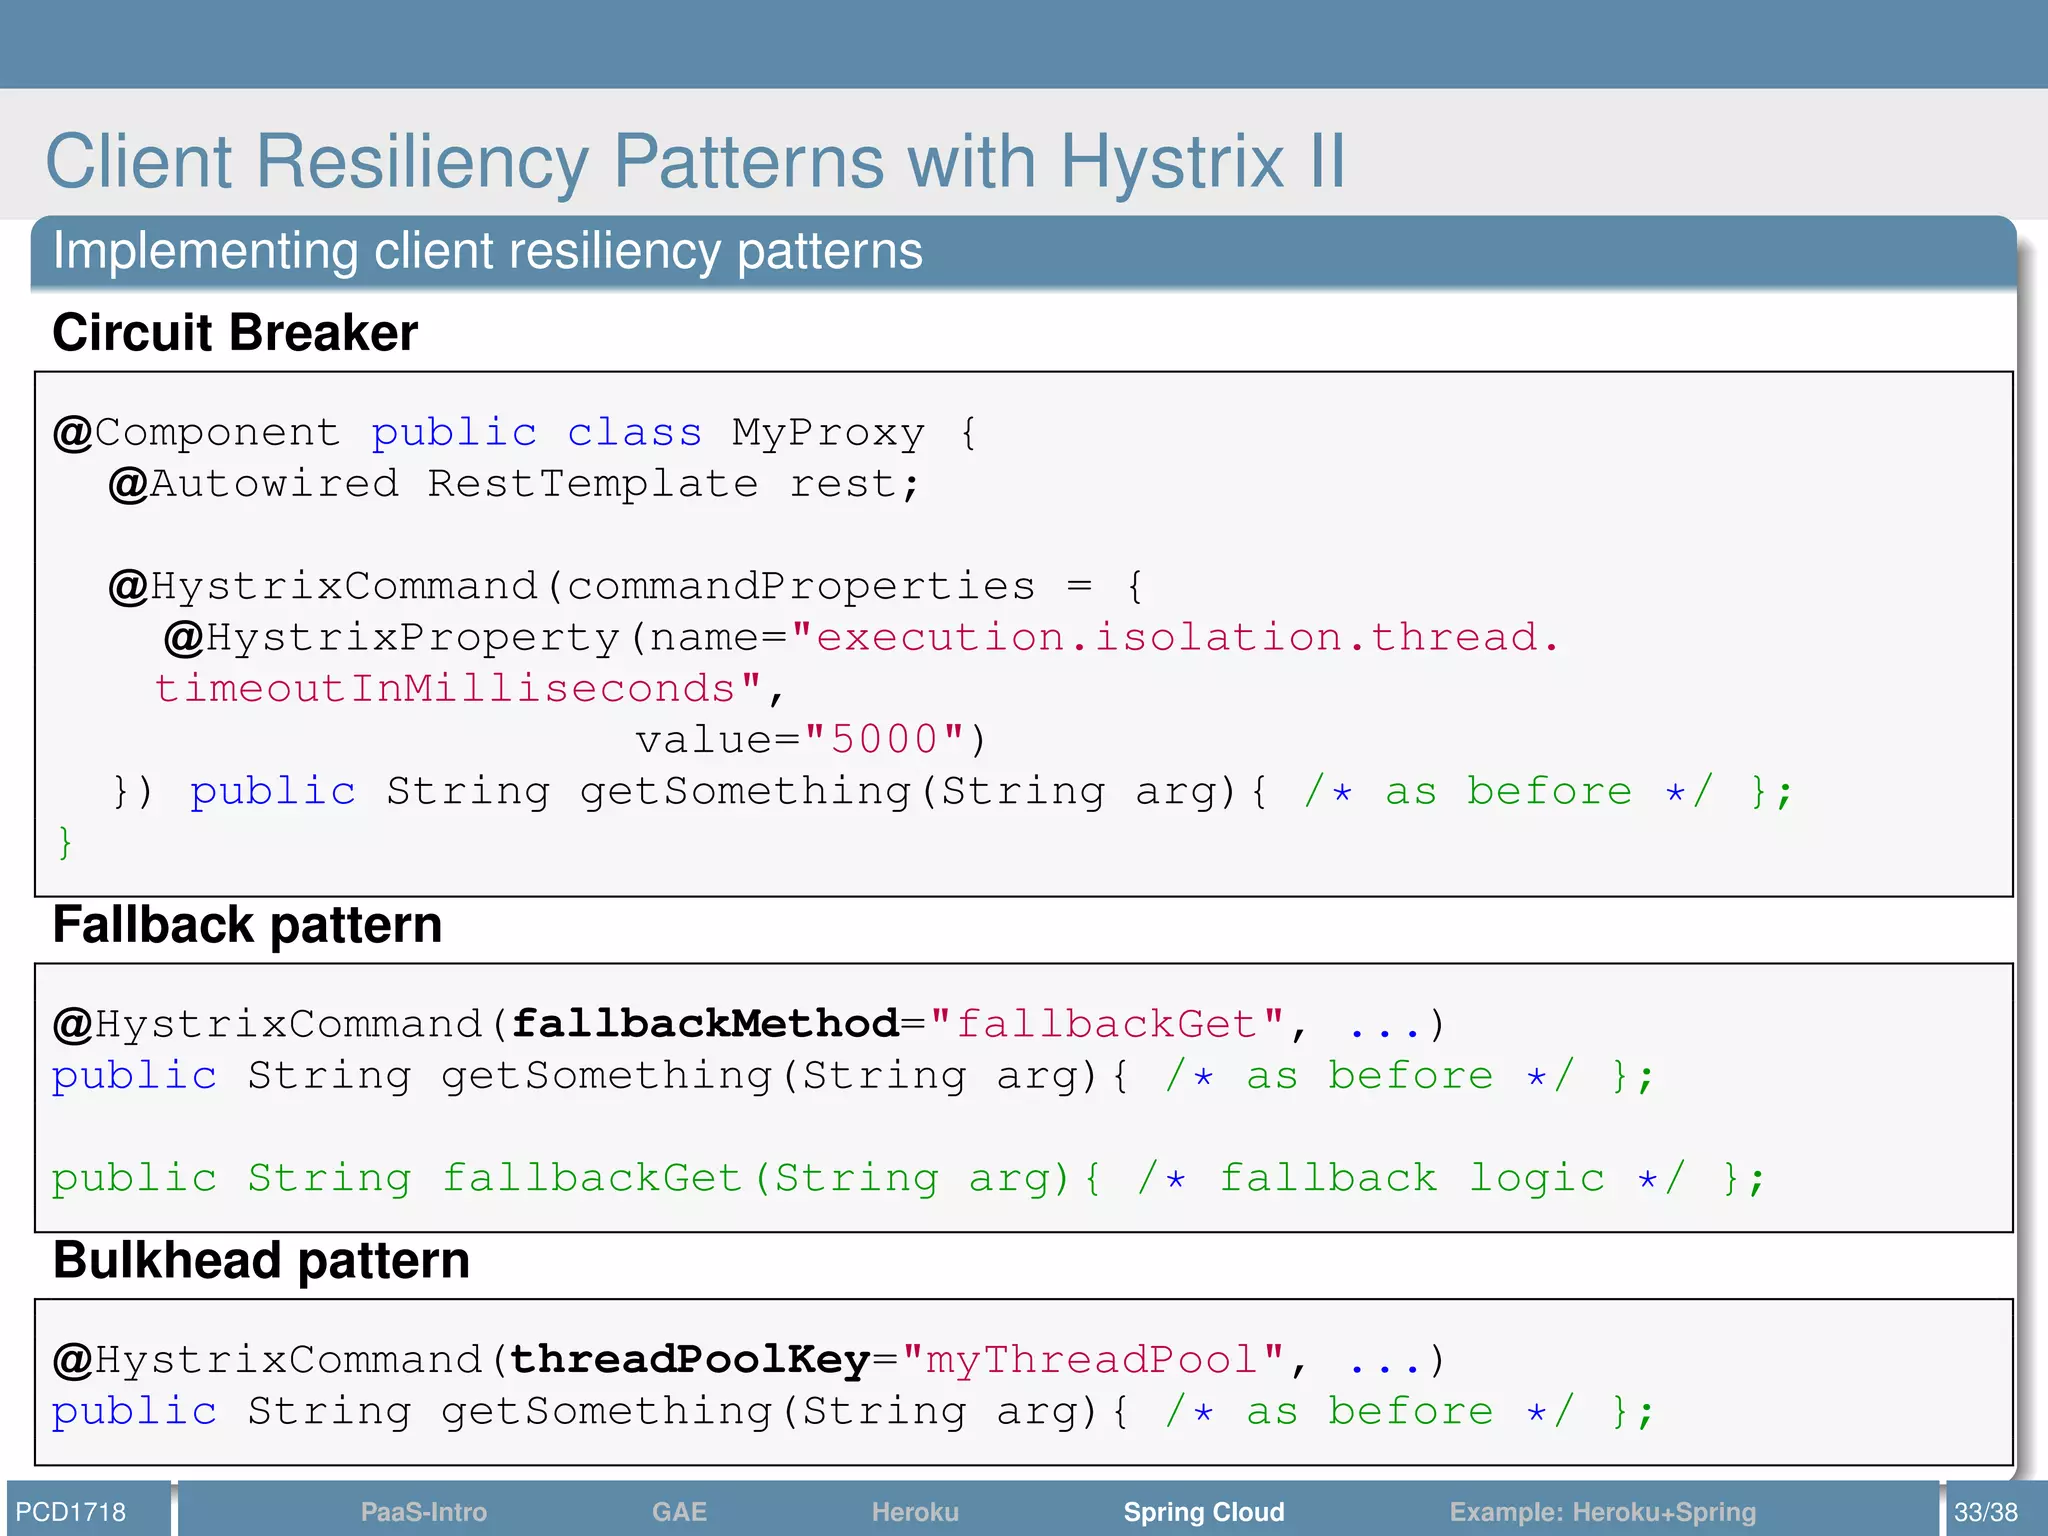Click the Bulkhead pattern heading

point(261,1260)
